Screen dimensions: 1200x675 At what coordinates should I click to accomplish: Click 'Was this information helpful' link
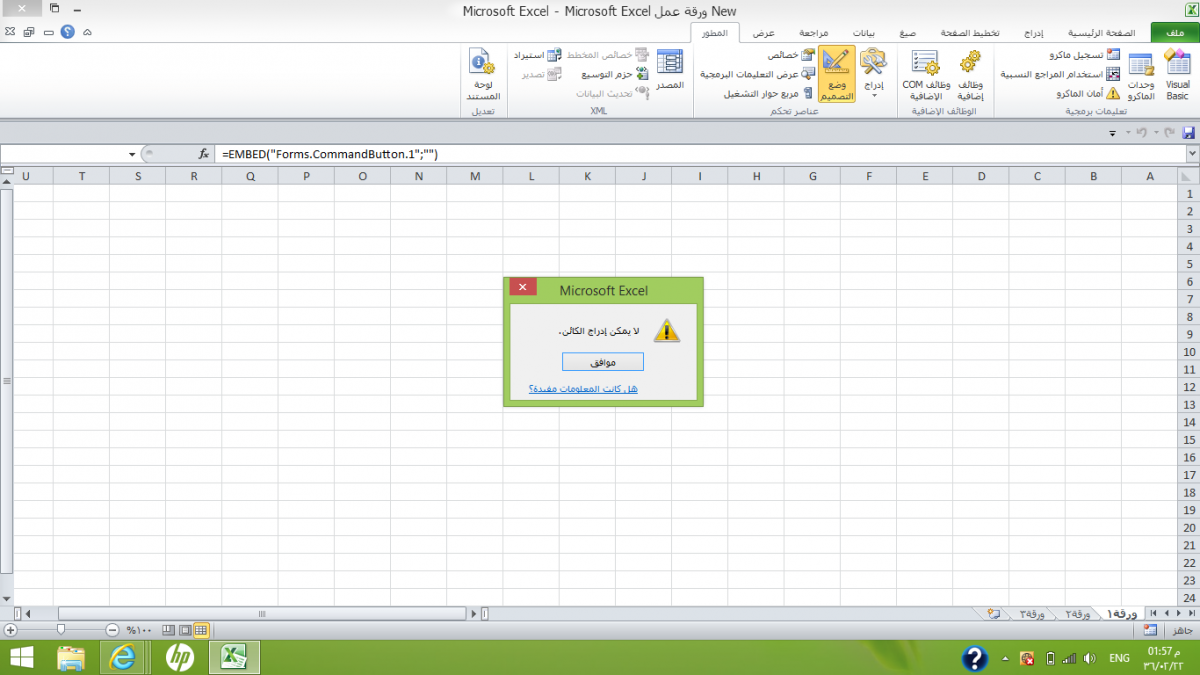pyautogui.click(x=583, y=388)
